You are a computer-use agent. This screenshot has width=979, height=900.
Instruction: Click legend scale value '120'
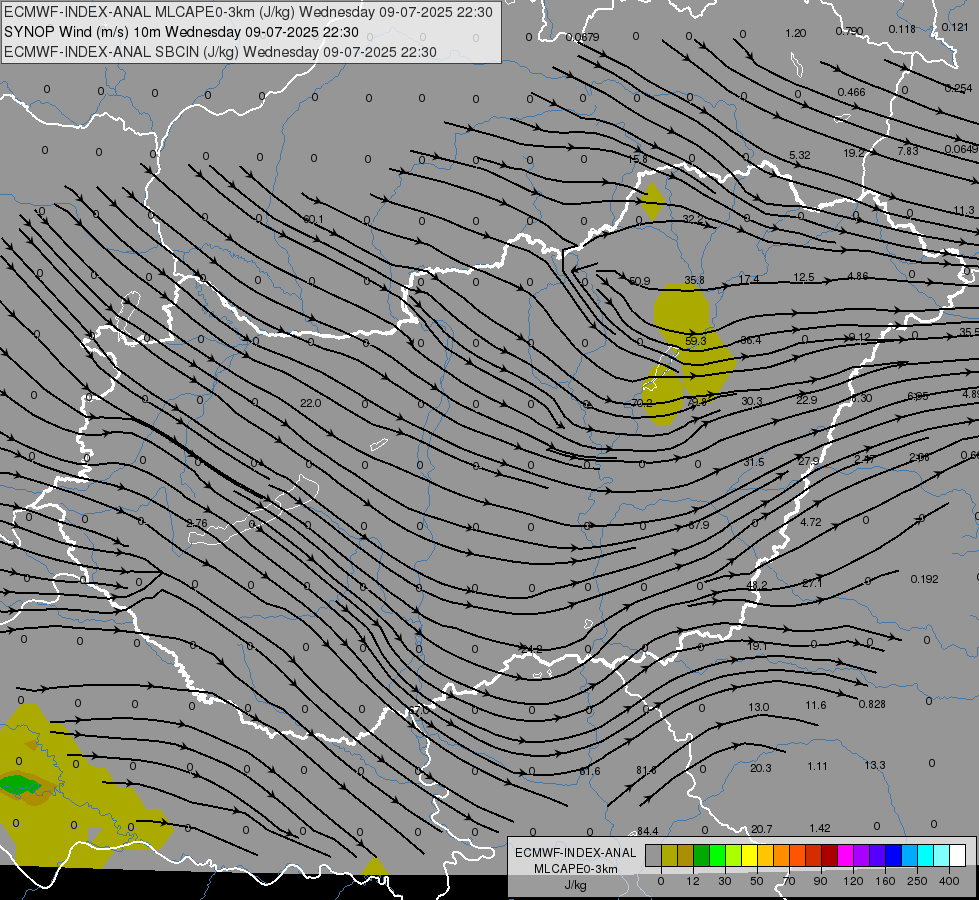pyautogui.click(x=853, y=881)
